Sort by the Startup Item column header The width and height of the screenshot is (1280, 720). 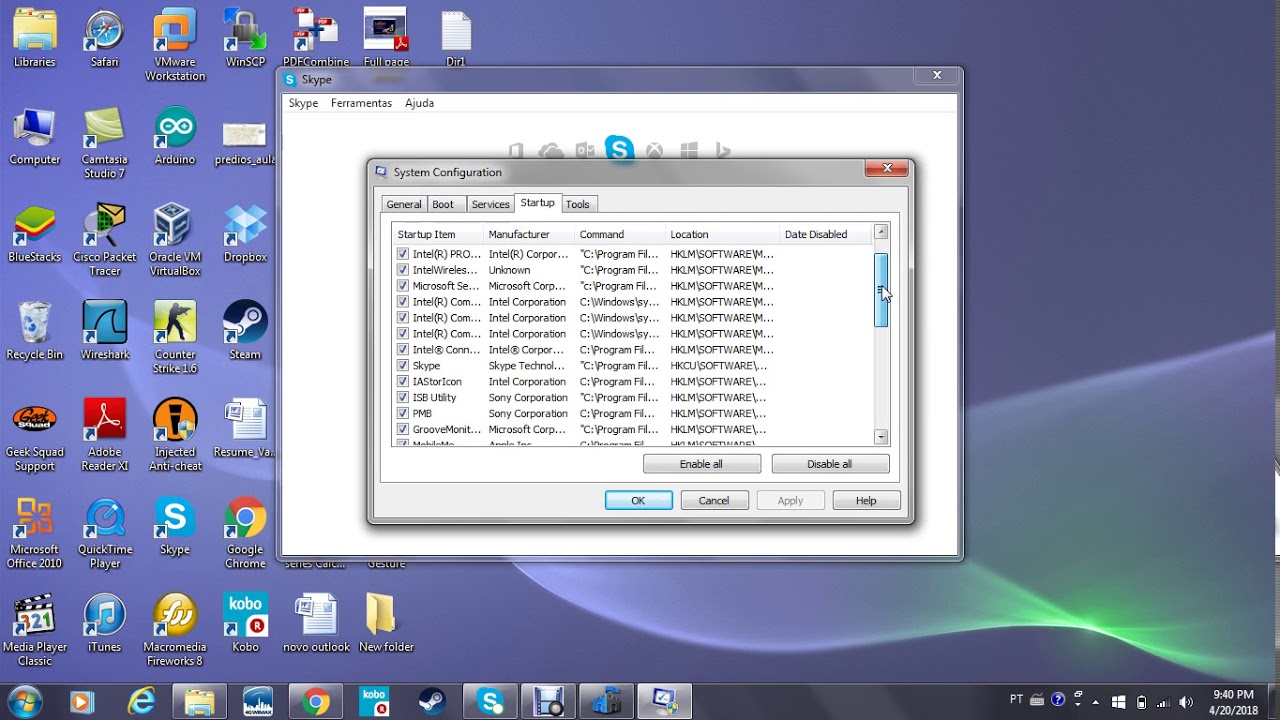click(x=438, y=234)
